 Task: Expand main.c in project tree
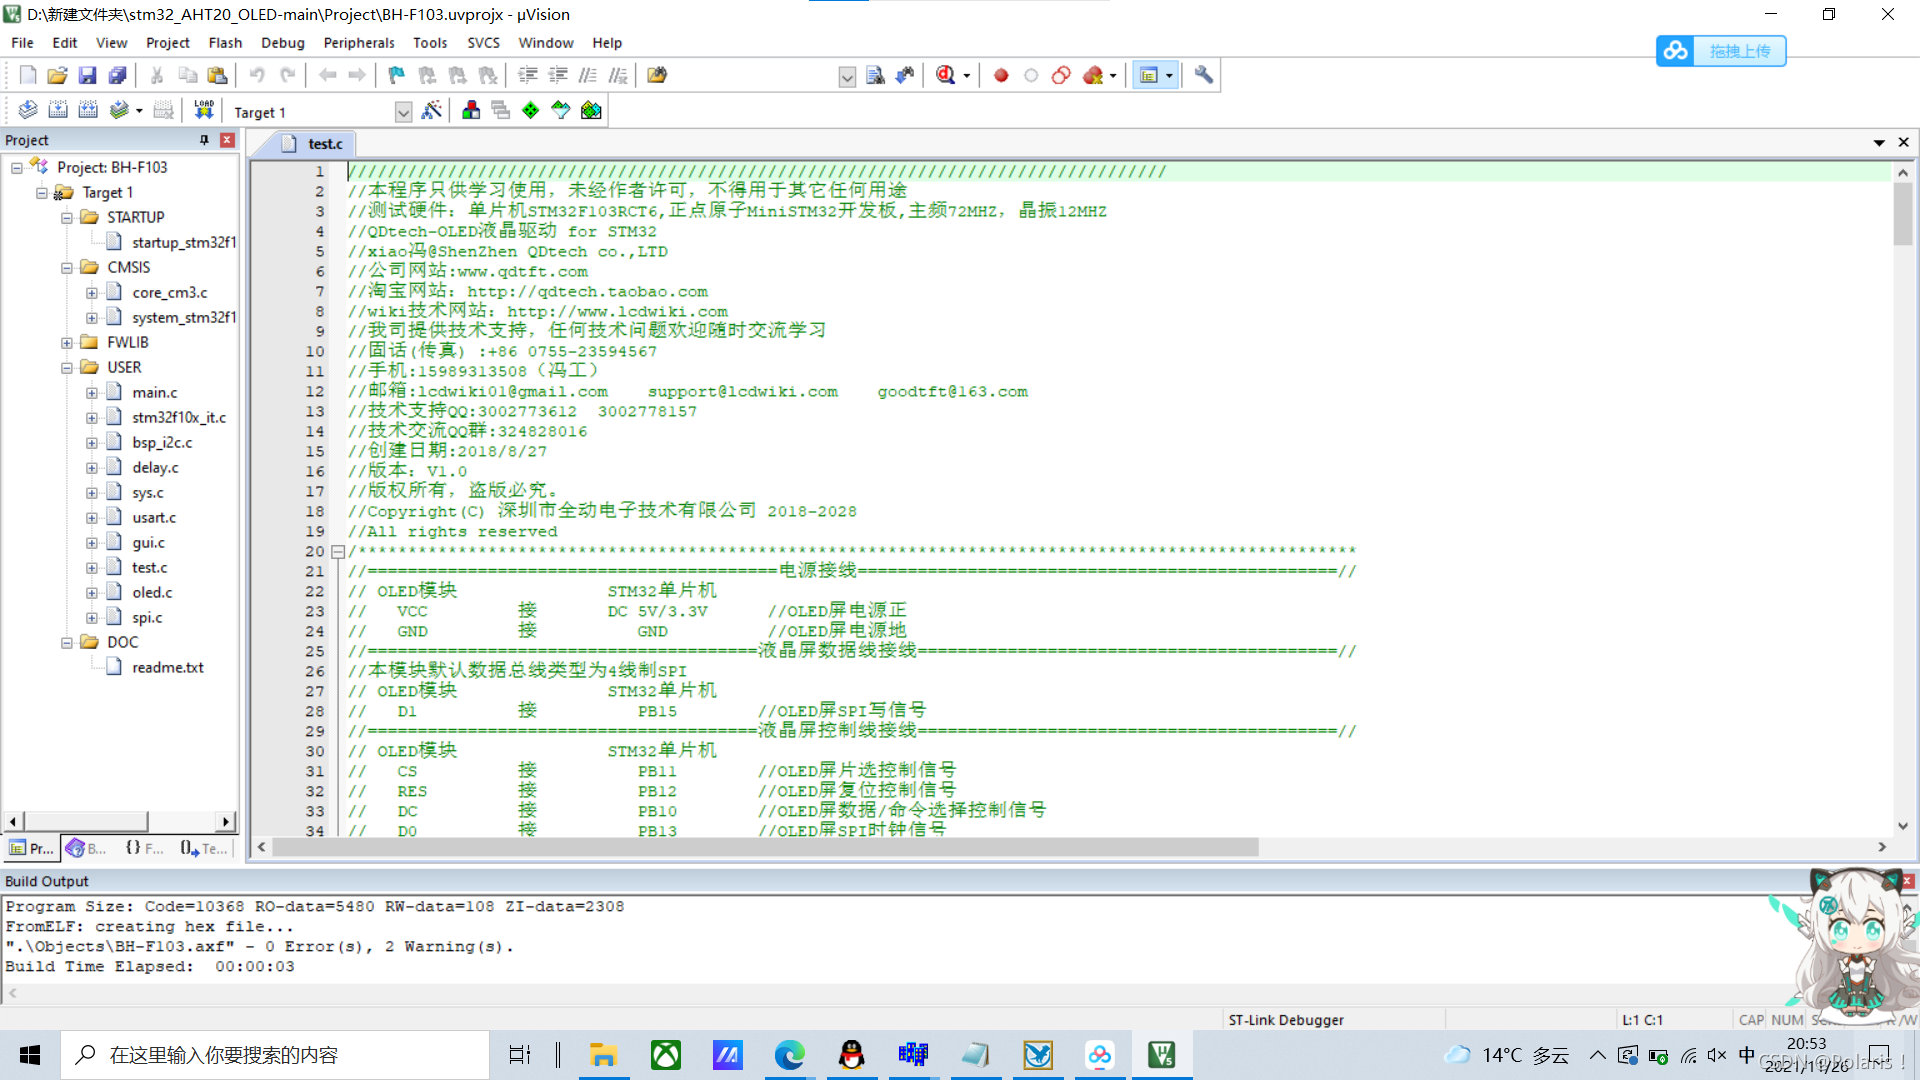point(92,393)
